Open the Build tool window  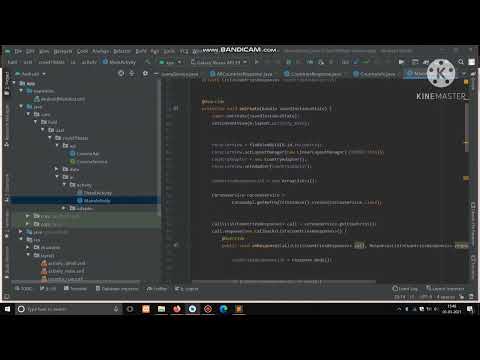[49, 289]
